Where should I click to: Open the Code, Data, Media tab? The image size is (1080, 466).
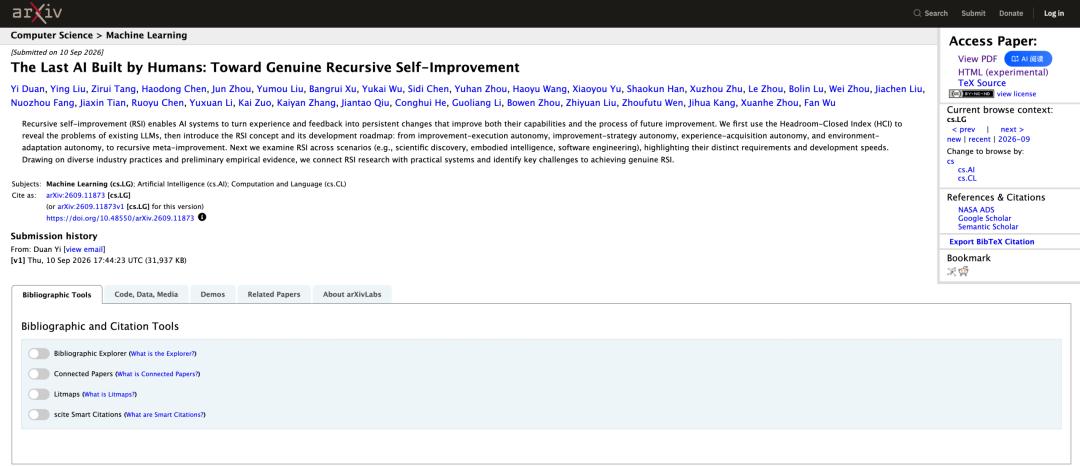[x=146, y=295]
